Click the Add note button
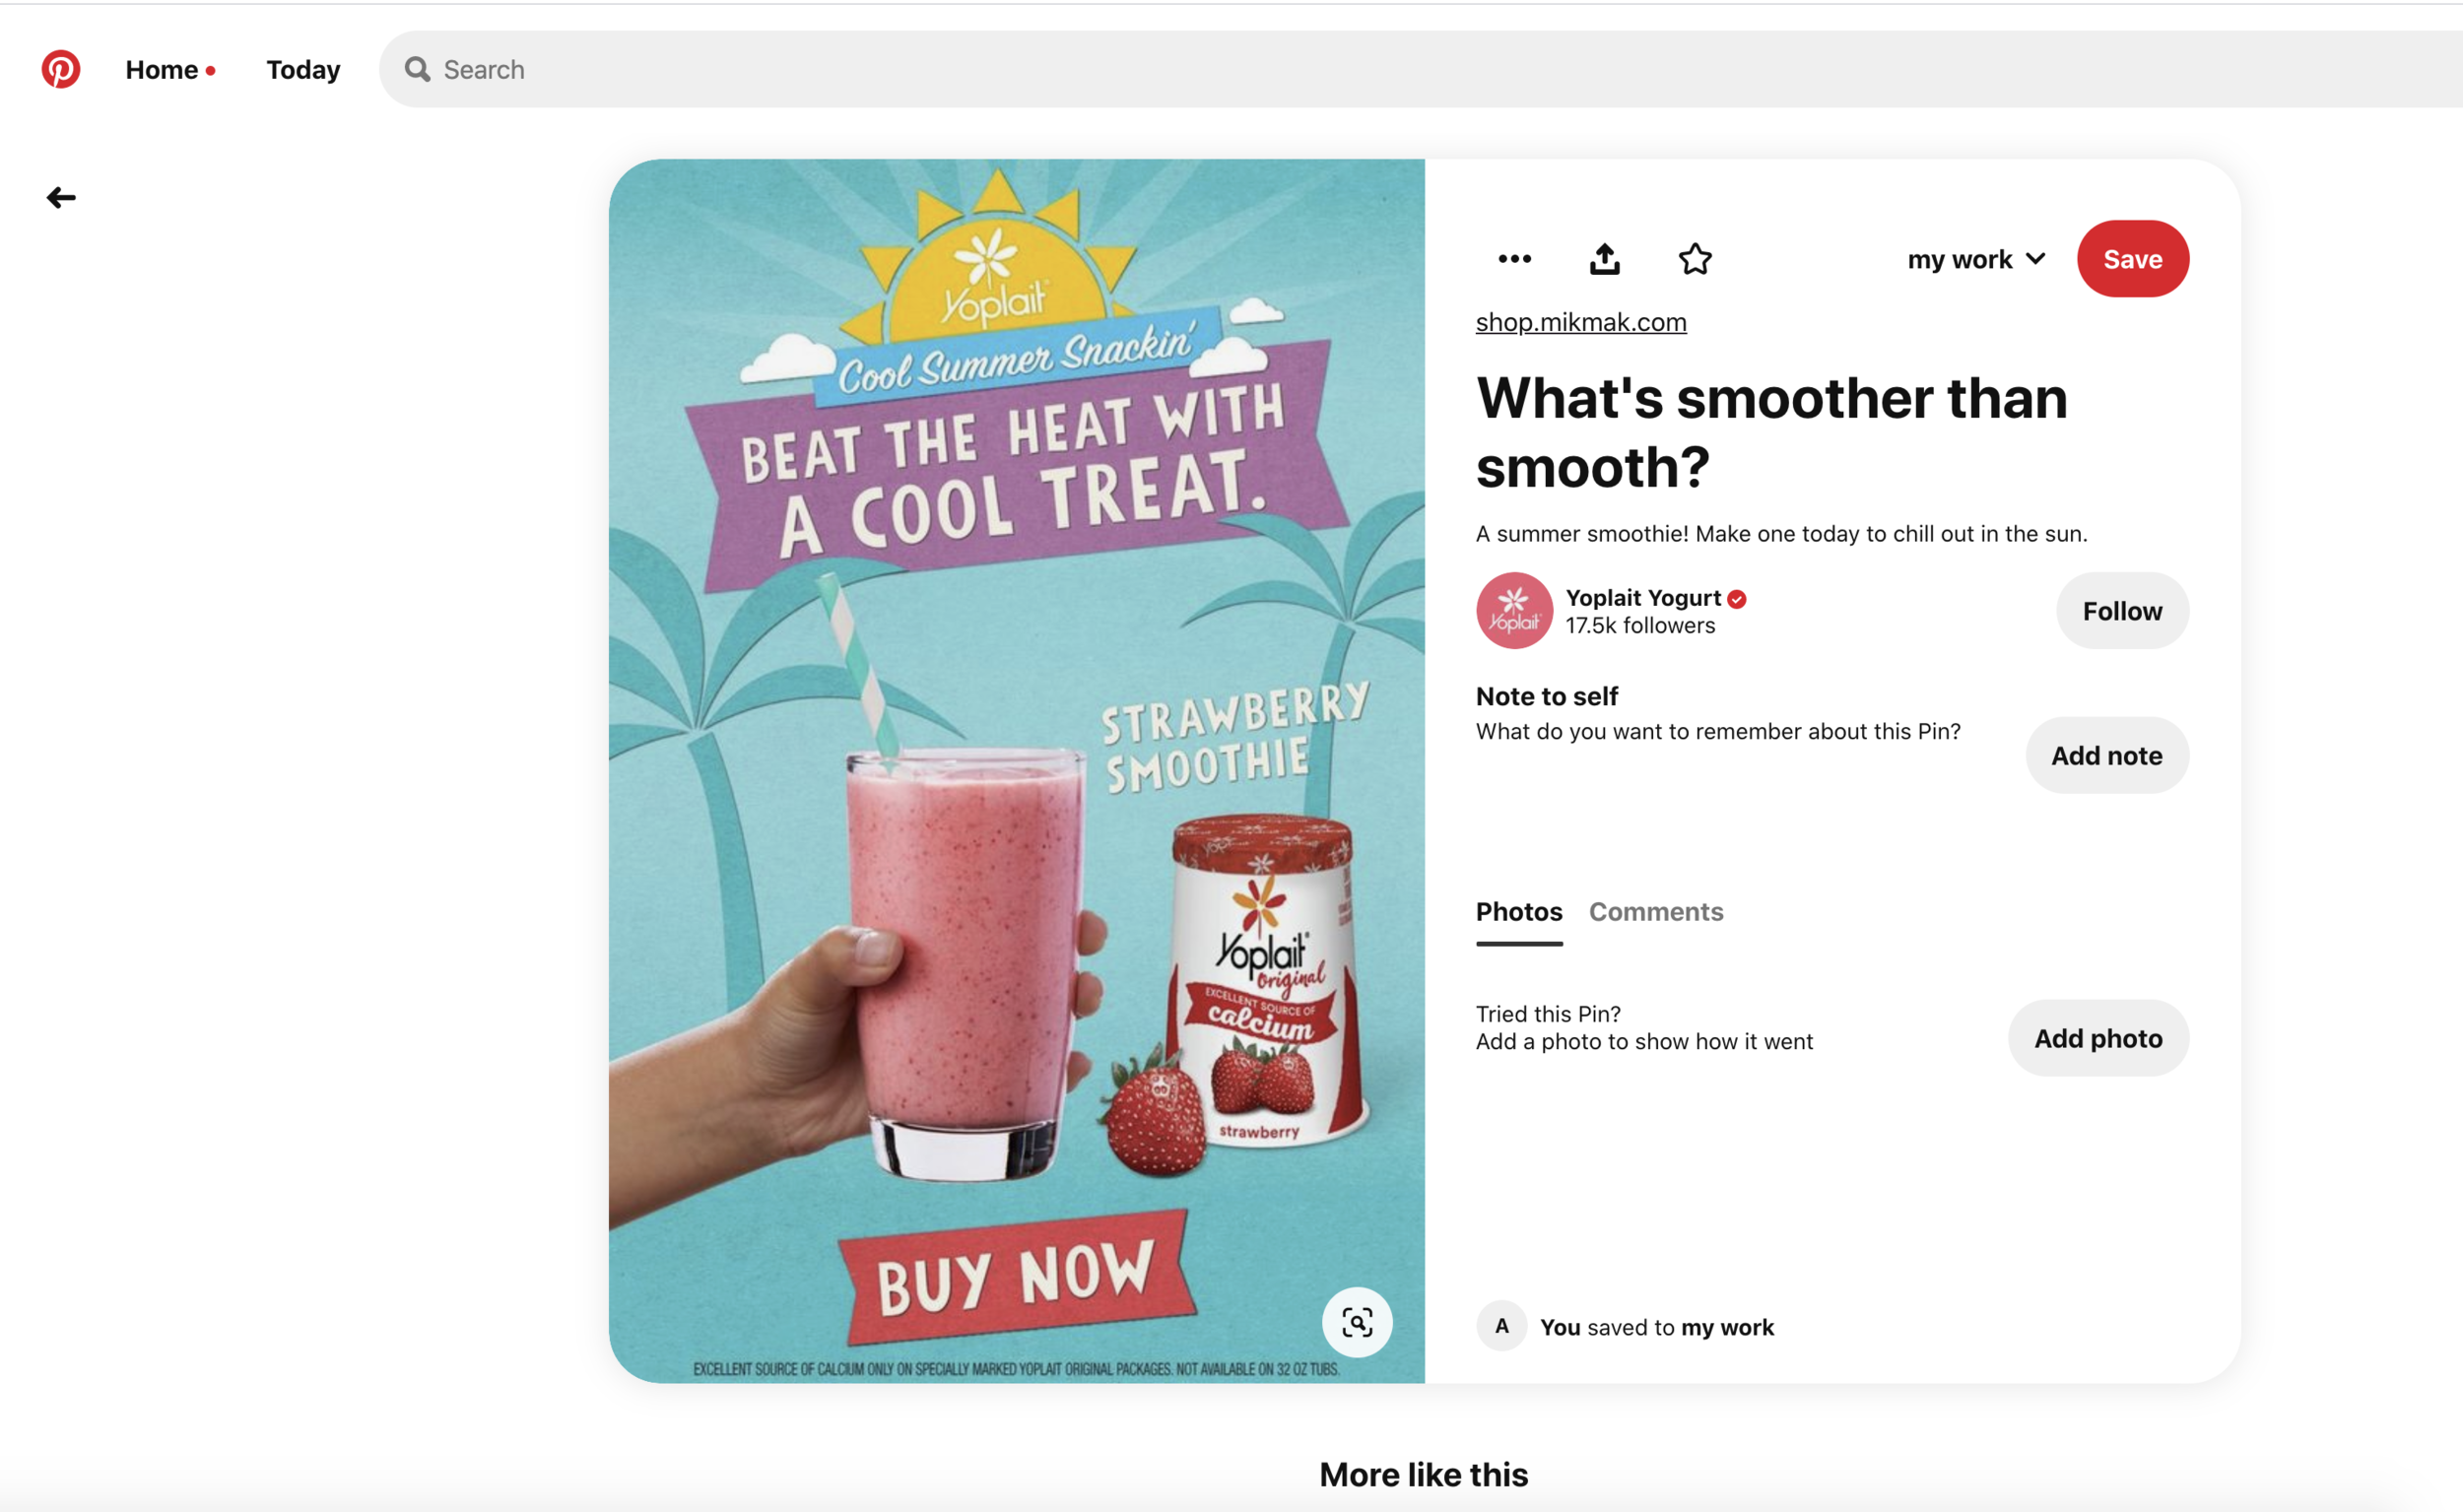This screenshot has height=1512, width=2463. click(x=2106, y=755)
